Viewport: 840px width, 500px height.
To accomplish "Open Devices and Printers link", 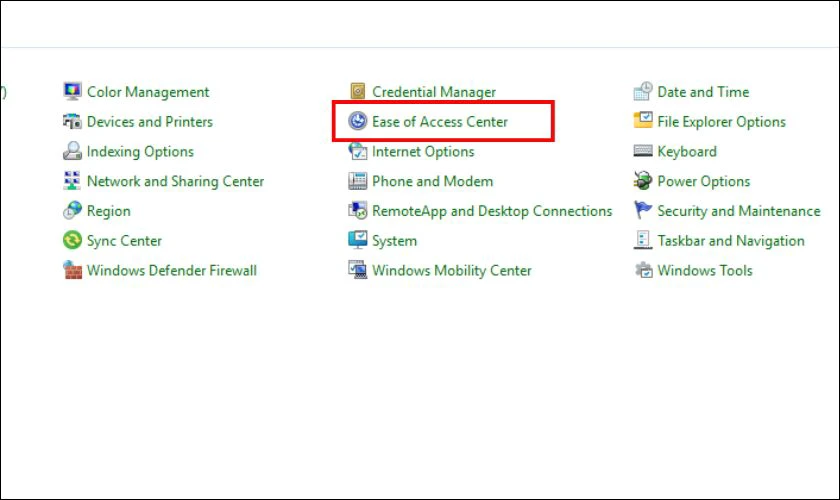I will click(149, 122).
